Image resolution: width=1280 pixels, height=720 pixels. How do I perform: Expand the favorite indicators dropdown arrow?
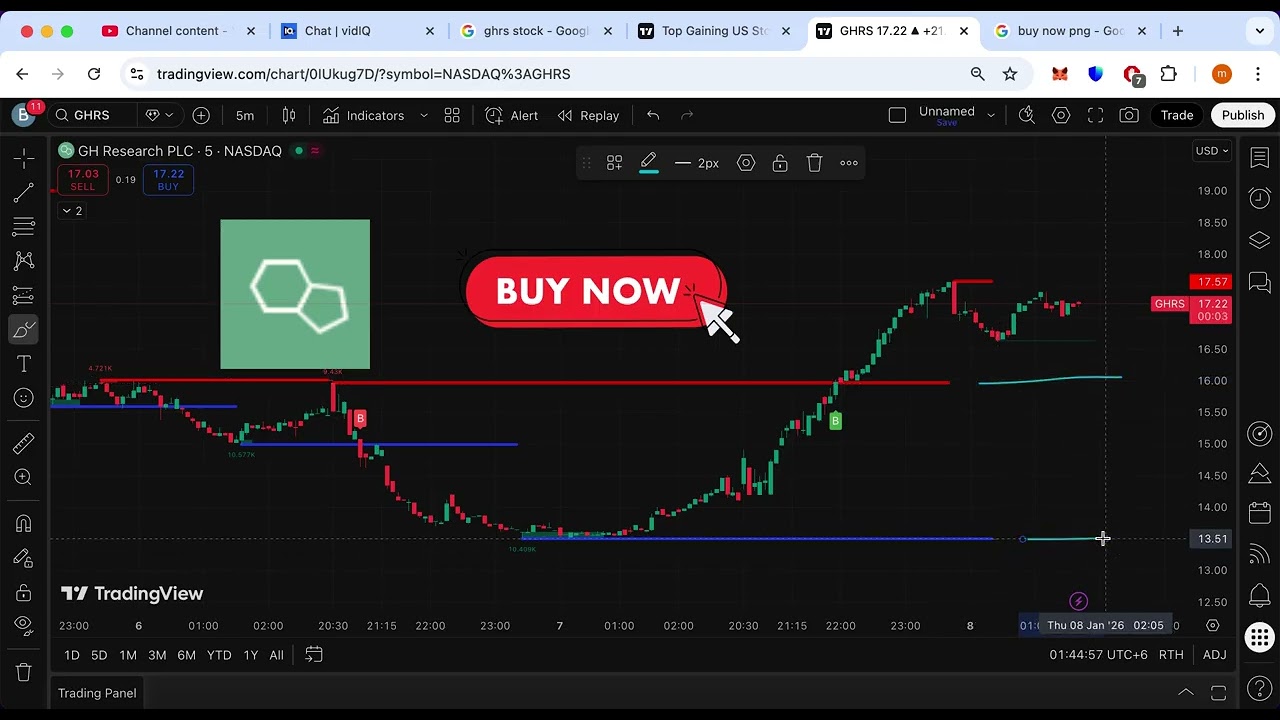pyautogui.click(x=423, y=115)
